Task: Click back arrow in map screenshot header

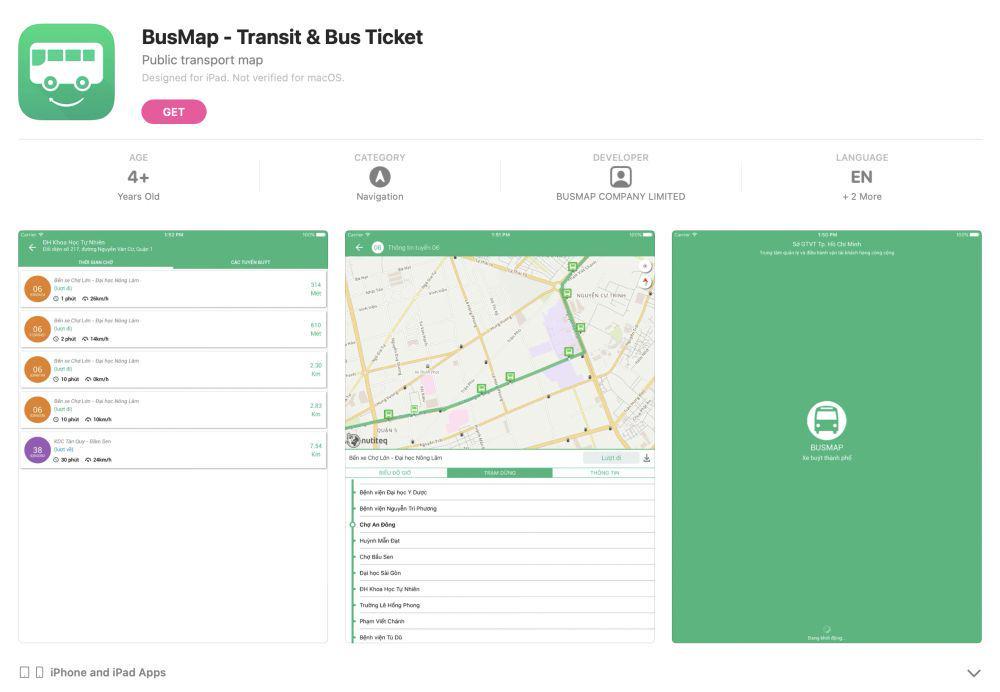Action: [x=359, y=247]
